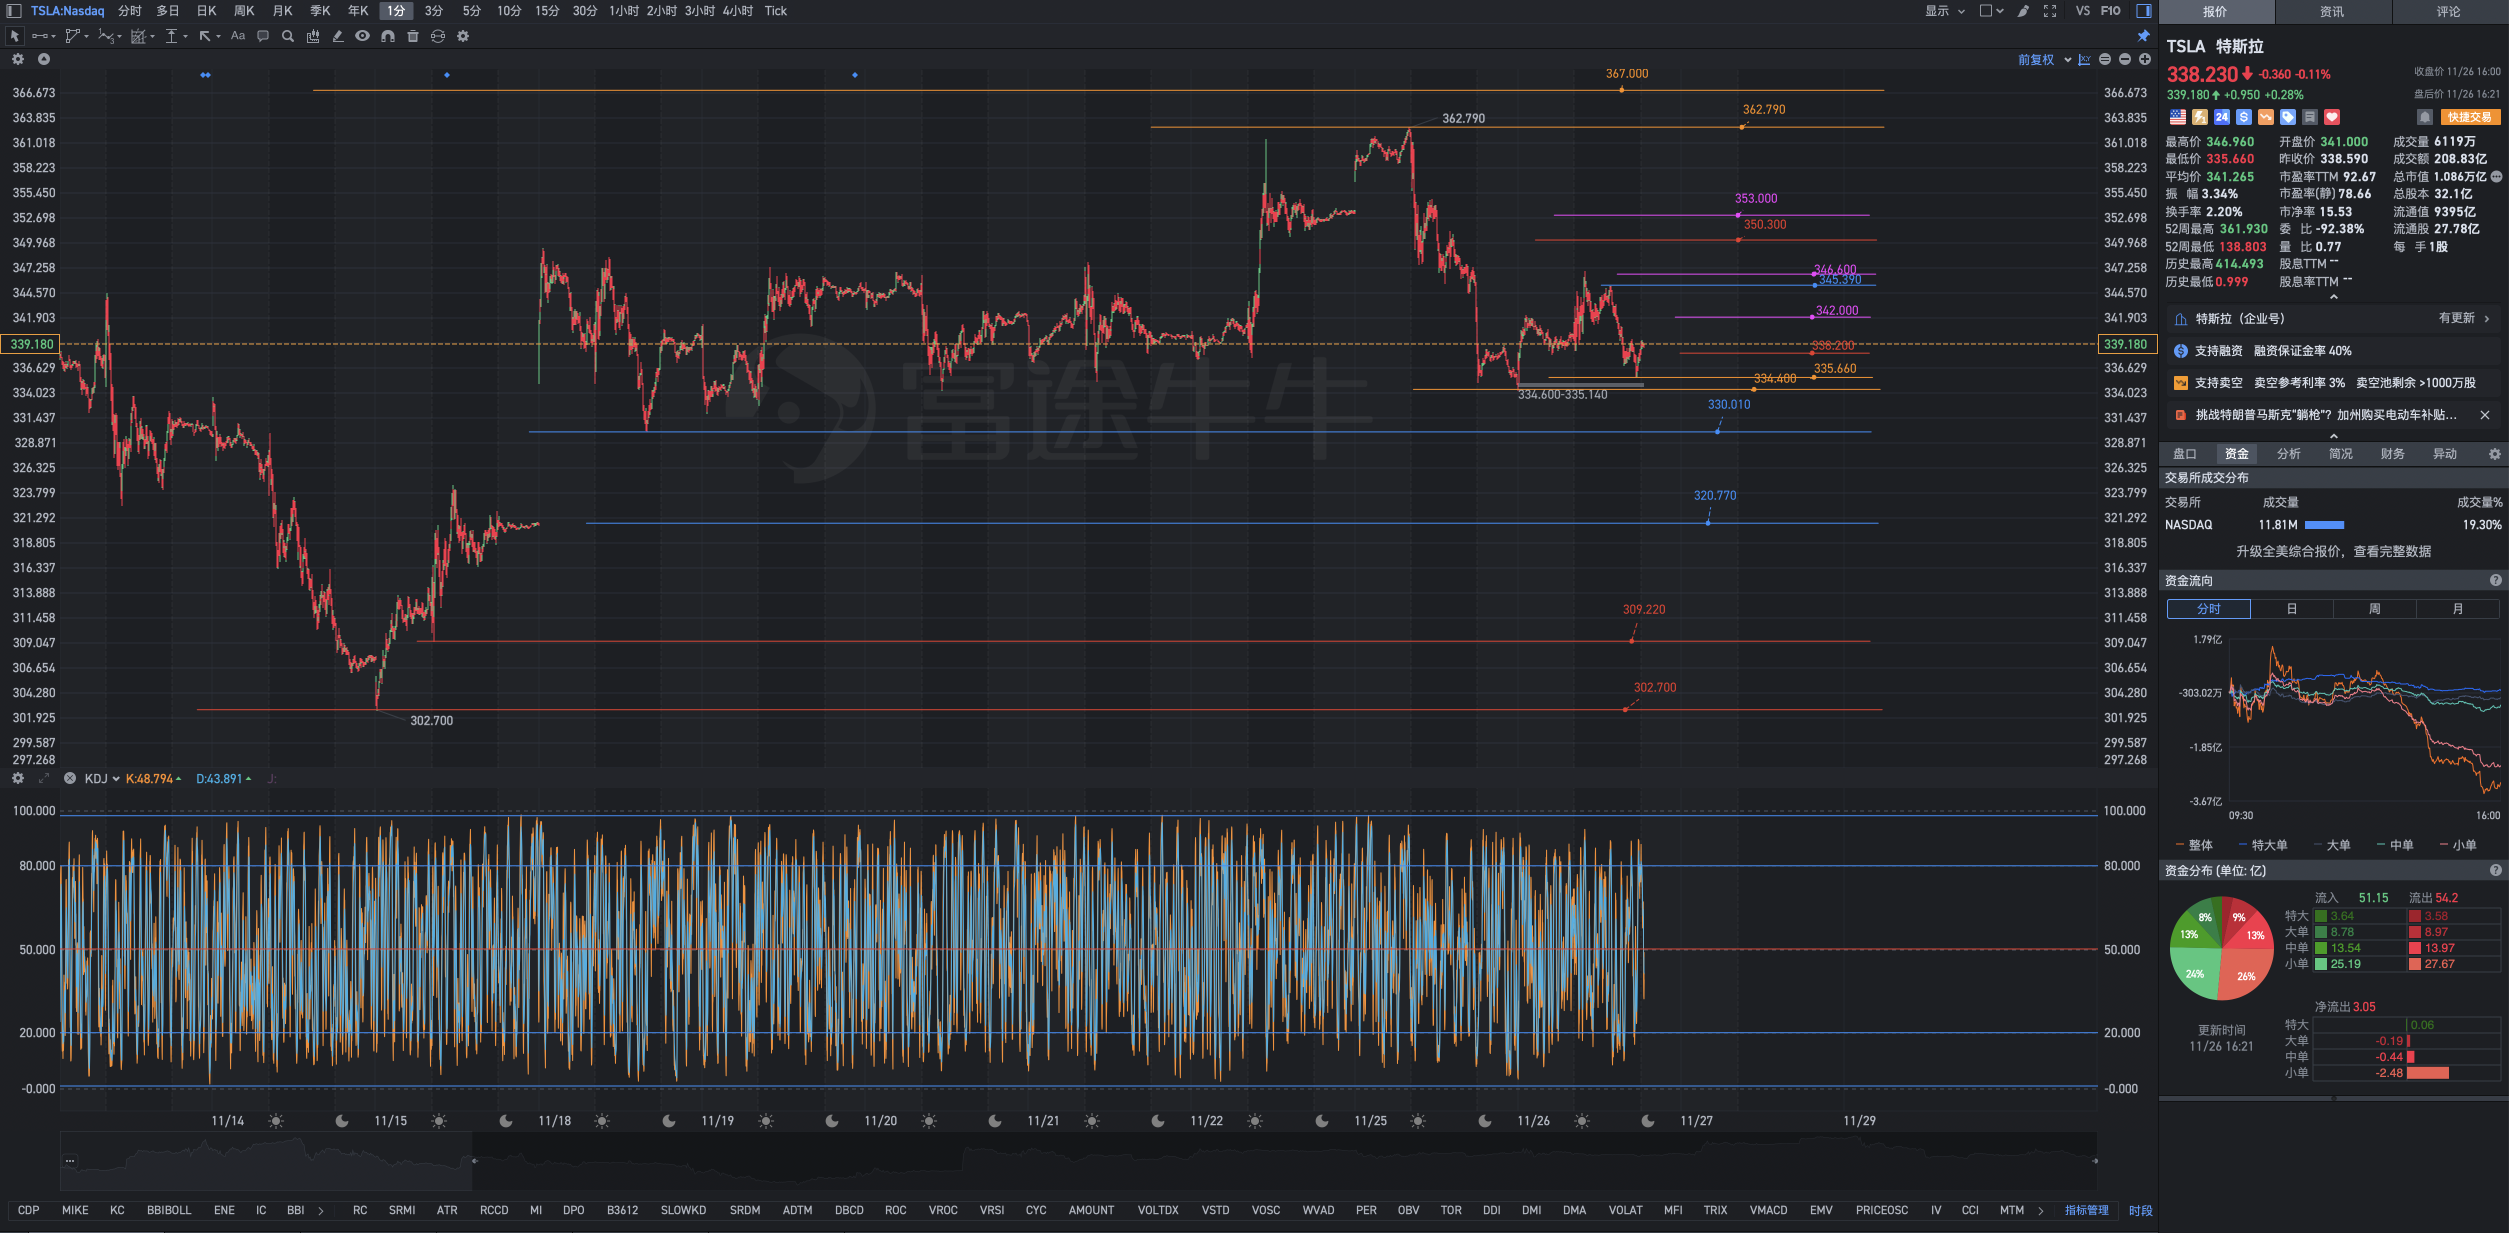Select the 周 capital flow period
The image size is (2509, 1233).
coord(2374,609)
